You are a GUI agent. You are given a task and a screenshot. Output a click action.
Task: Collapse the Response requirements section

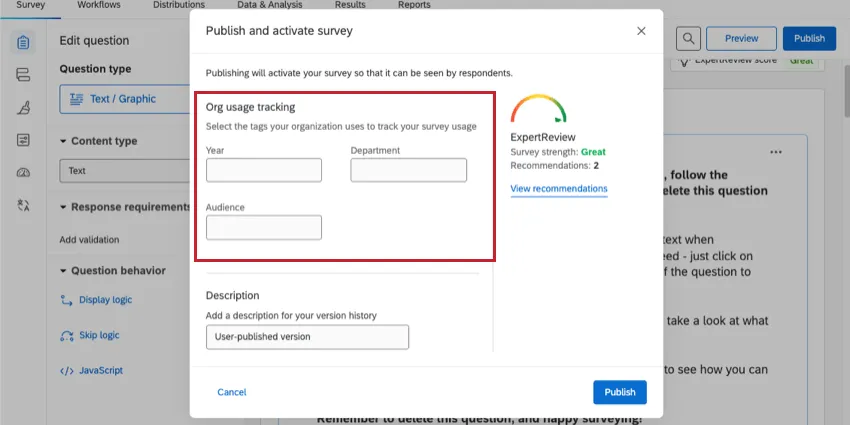(63, 207)
